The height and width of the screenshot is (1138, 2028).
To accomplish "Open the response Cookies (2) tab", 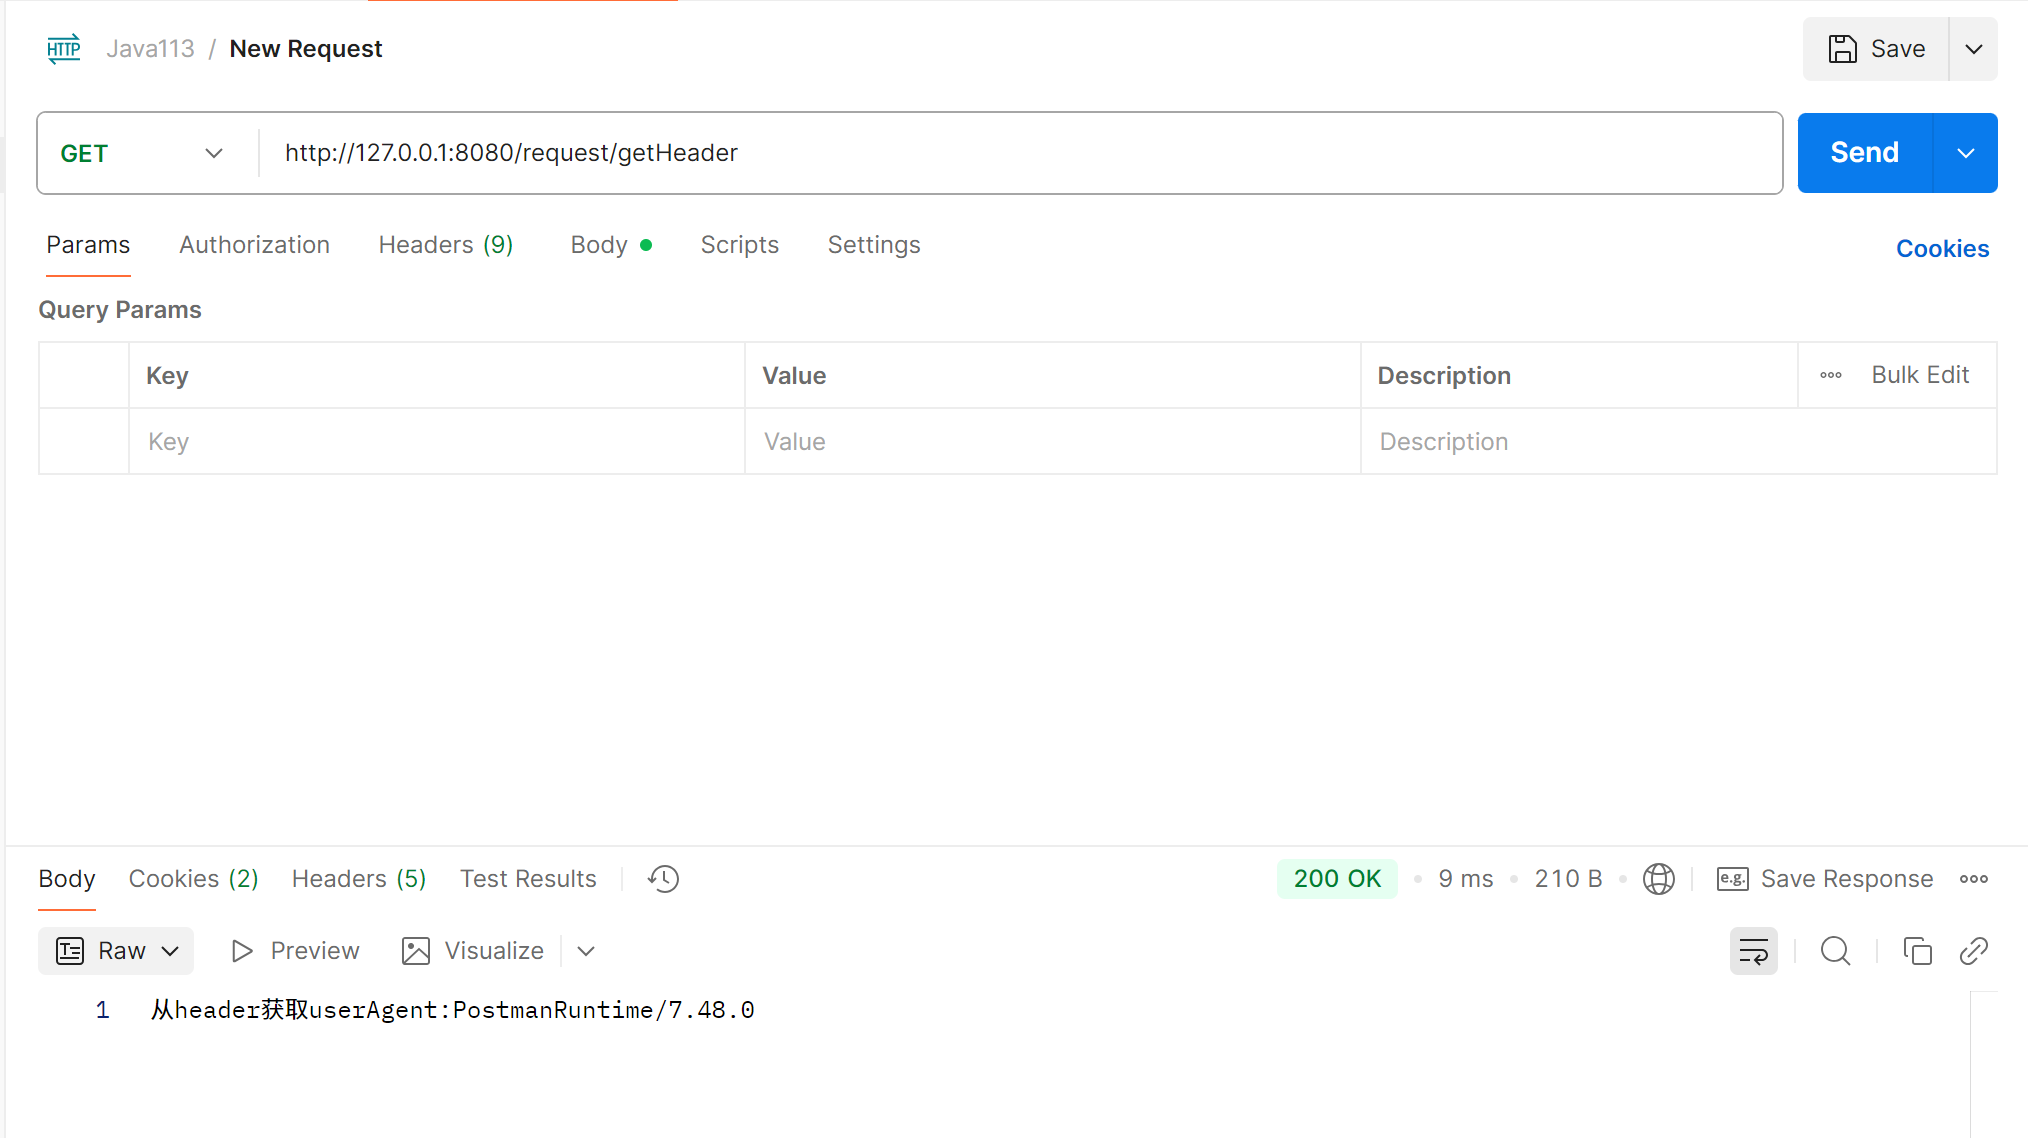I will [x=193, y=879].
